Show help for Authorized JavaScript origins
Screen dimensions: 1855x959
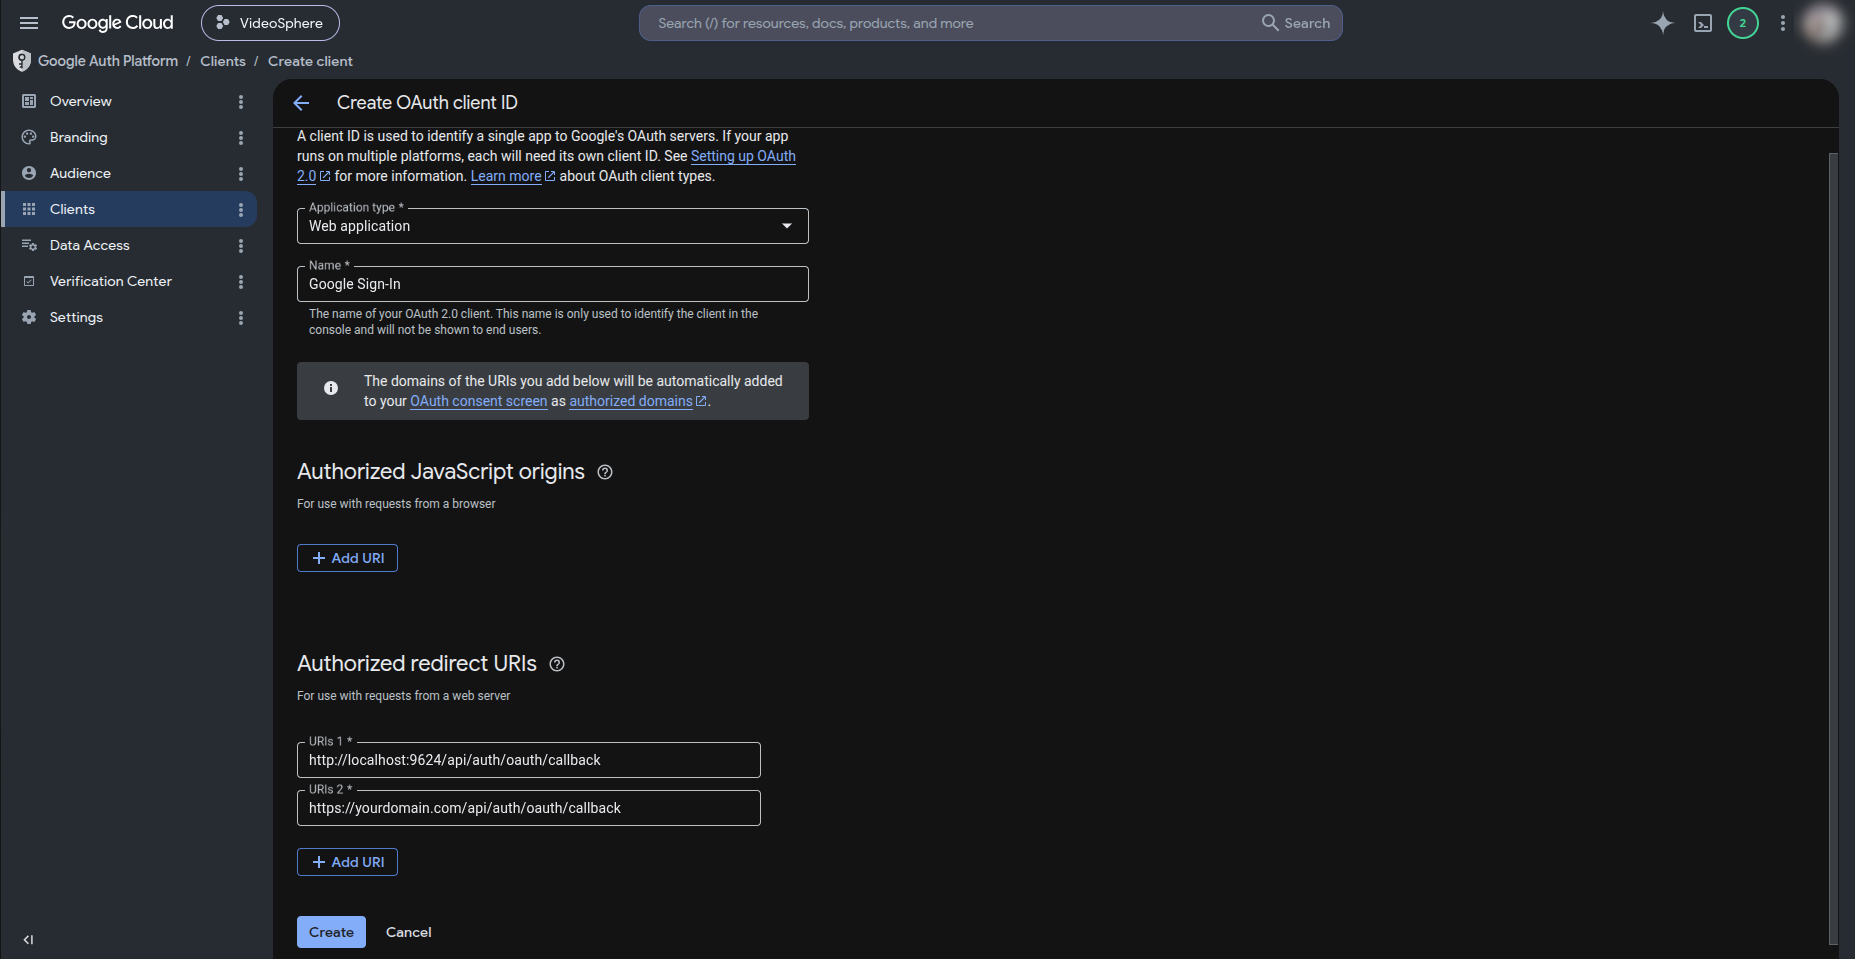(x=605, y=472)
